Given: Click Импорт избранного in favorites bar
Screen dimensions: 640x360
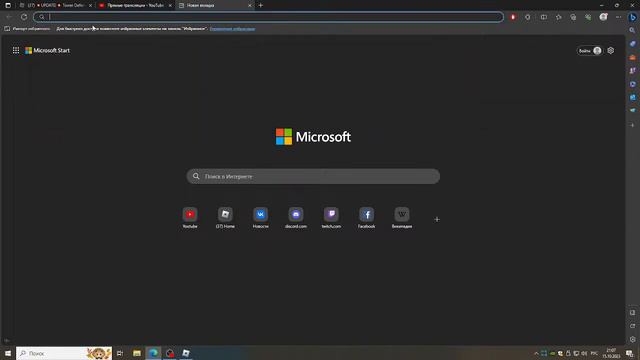Looking at the screenshot, I should click(27, 29).
